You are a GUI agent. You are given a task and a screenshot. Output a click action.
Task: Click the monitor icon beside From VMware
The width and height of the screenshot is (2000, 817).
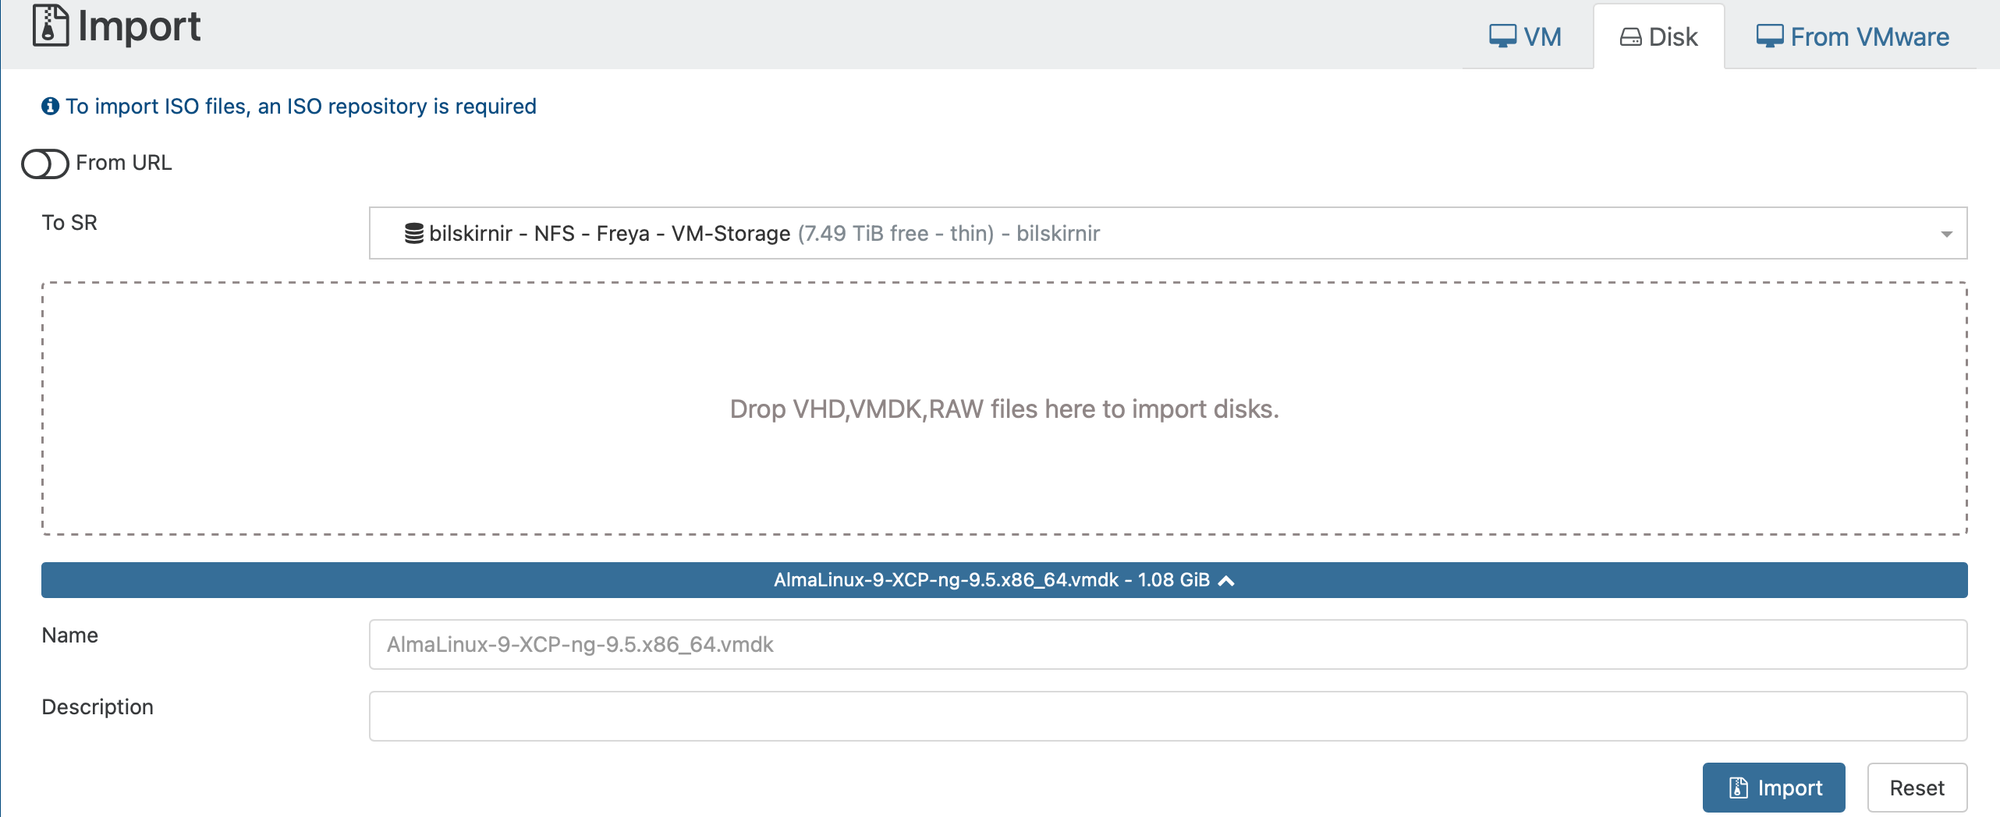coord(1769,37)
